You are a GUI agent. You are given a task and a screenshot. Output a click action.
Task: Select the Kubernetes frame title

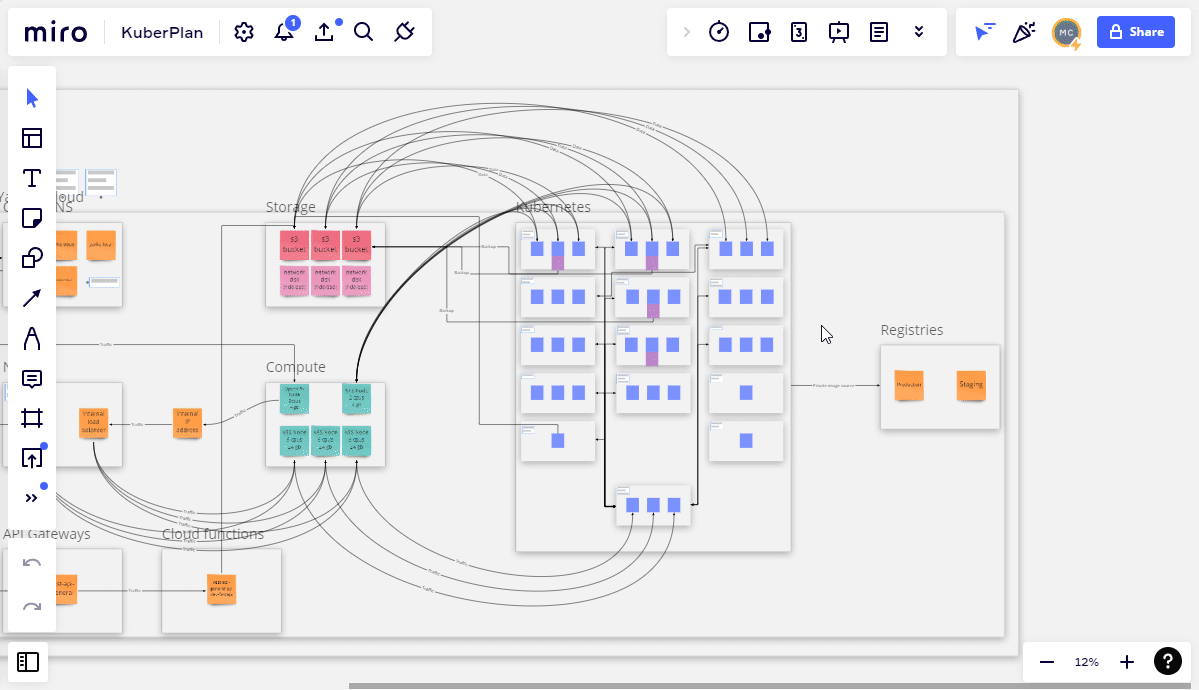[553, 207]
